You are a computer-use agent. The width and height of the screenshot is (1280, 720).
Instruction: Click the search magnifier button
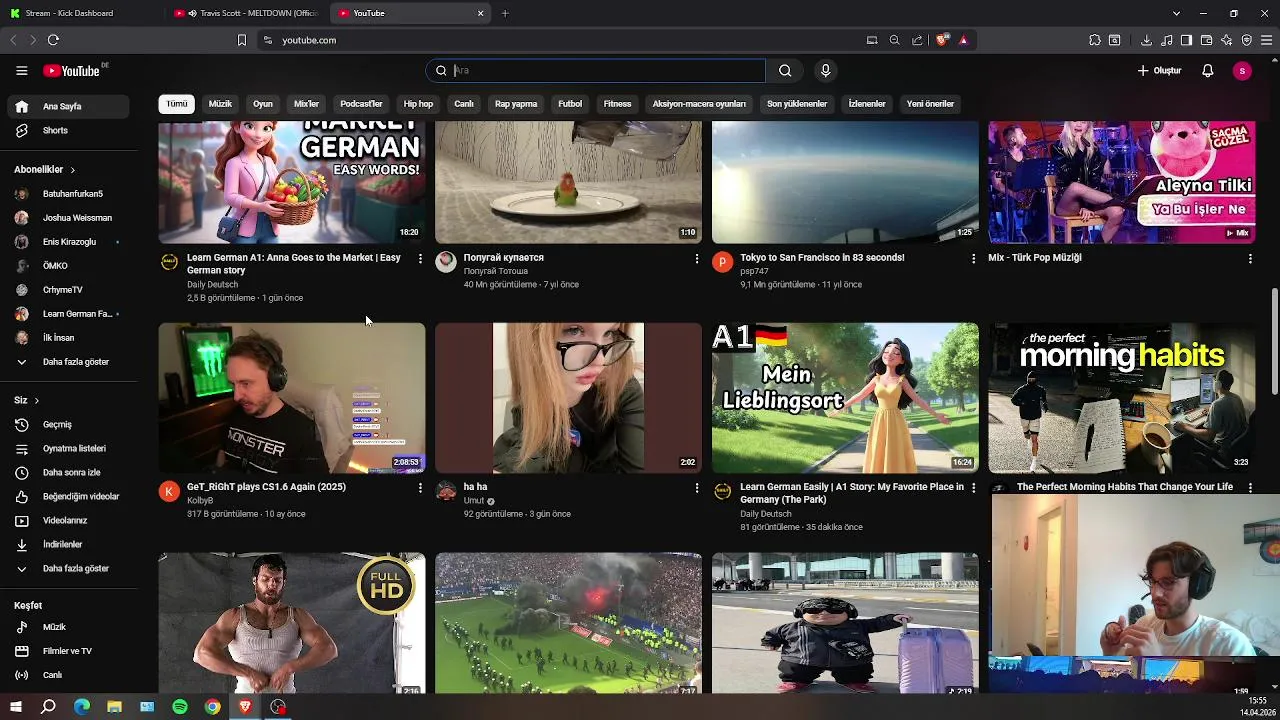tap(785, 71)
